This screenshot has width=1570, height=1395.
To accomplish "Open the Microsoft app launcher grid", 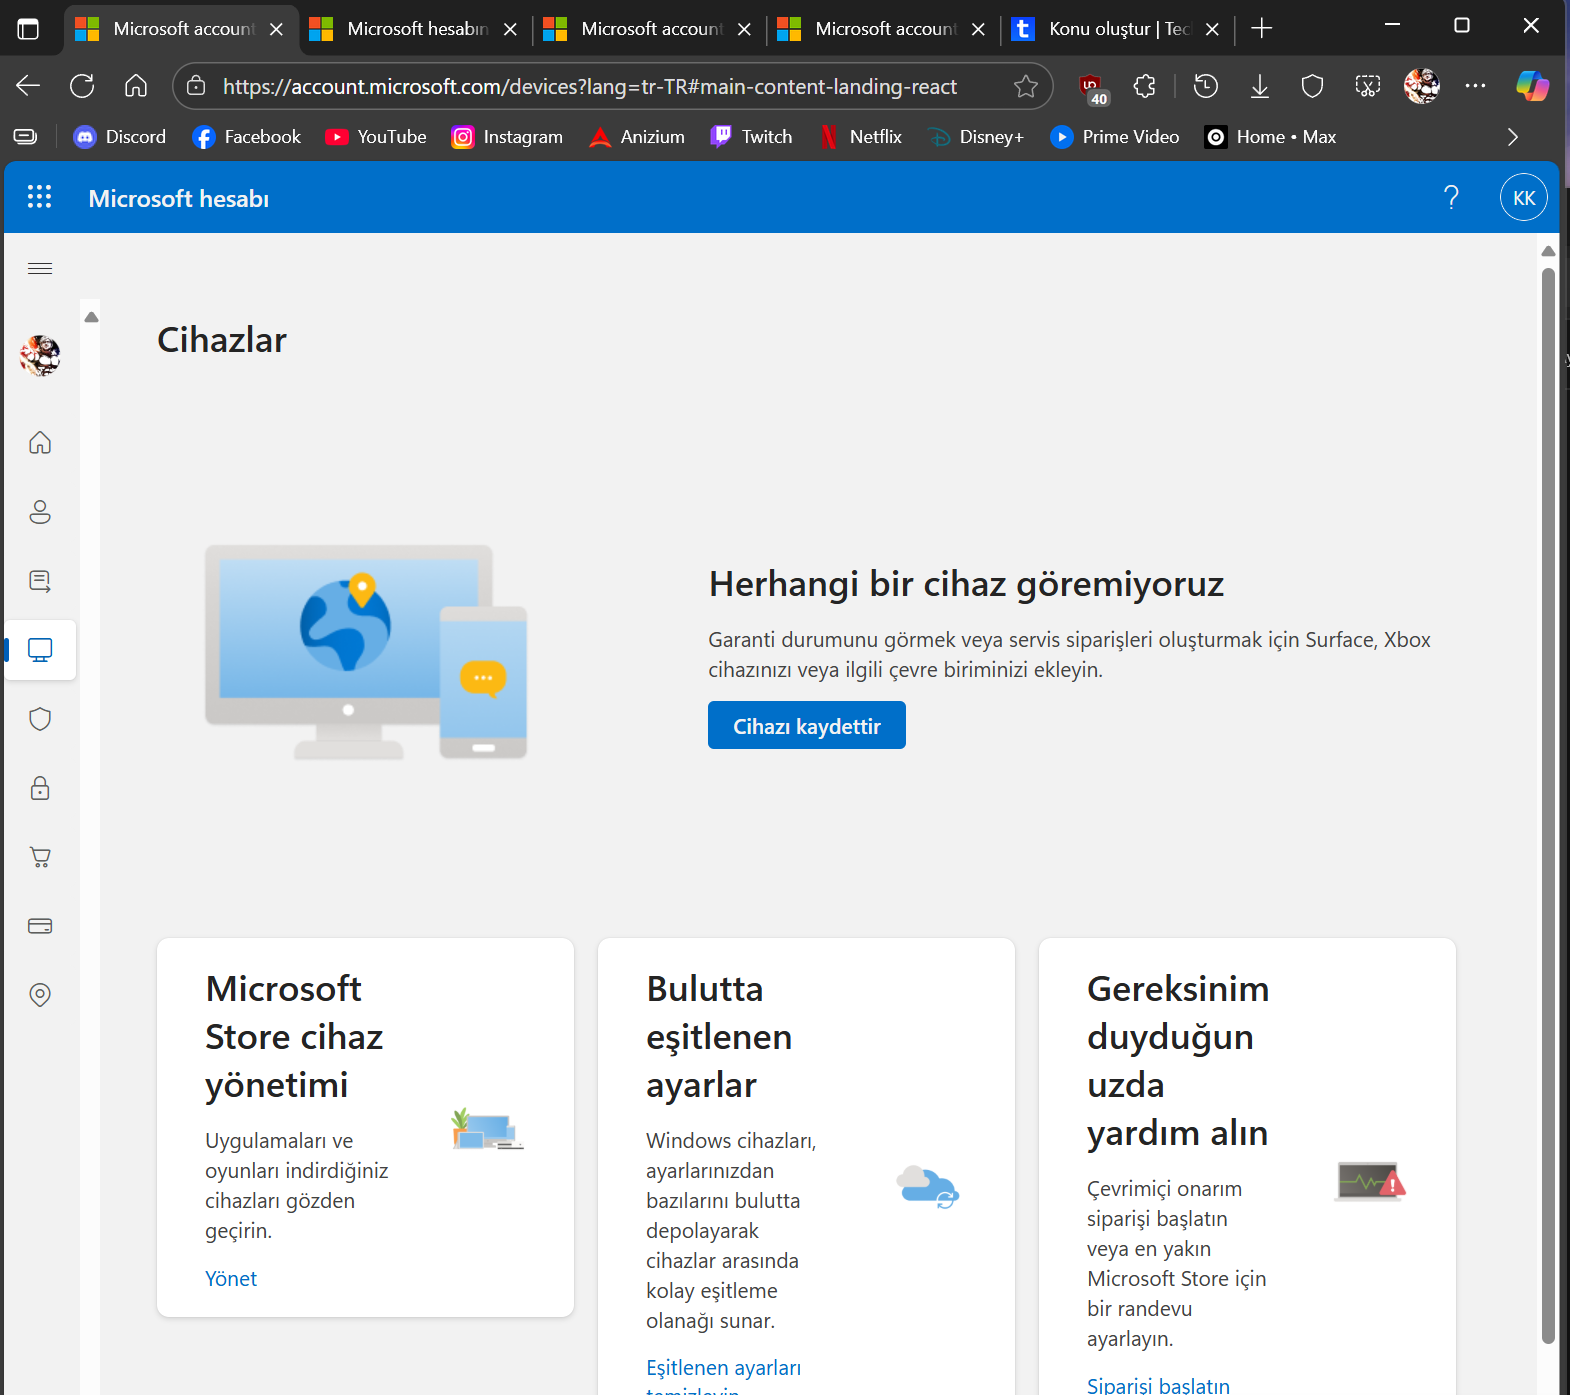I will [39, 197].
